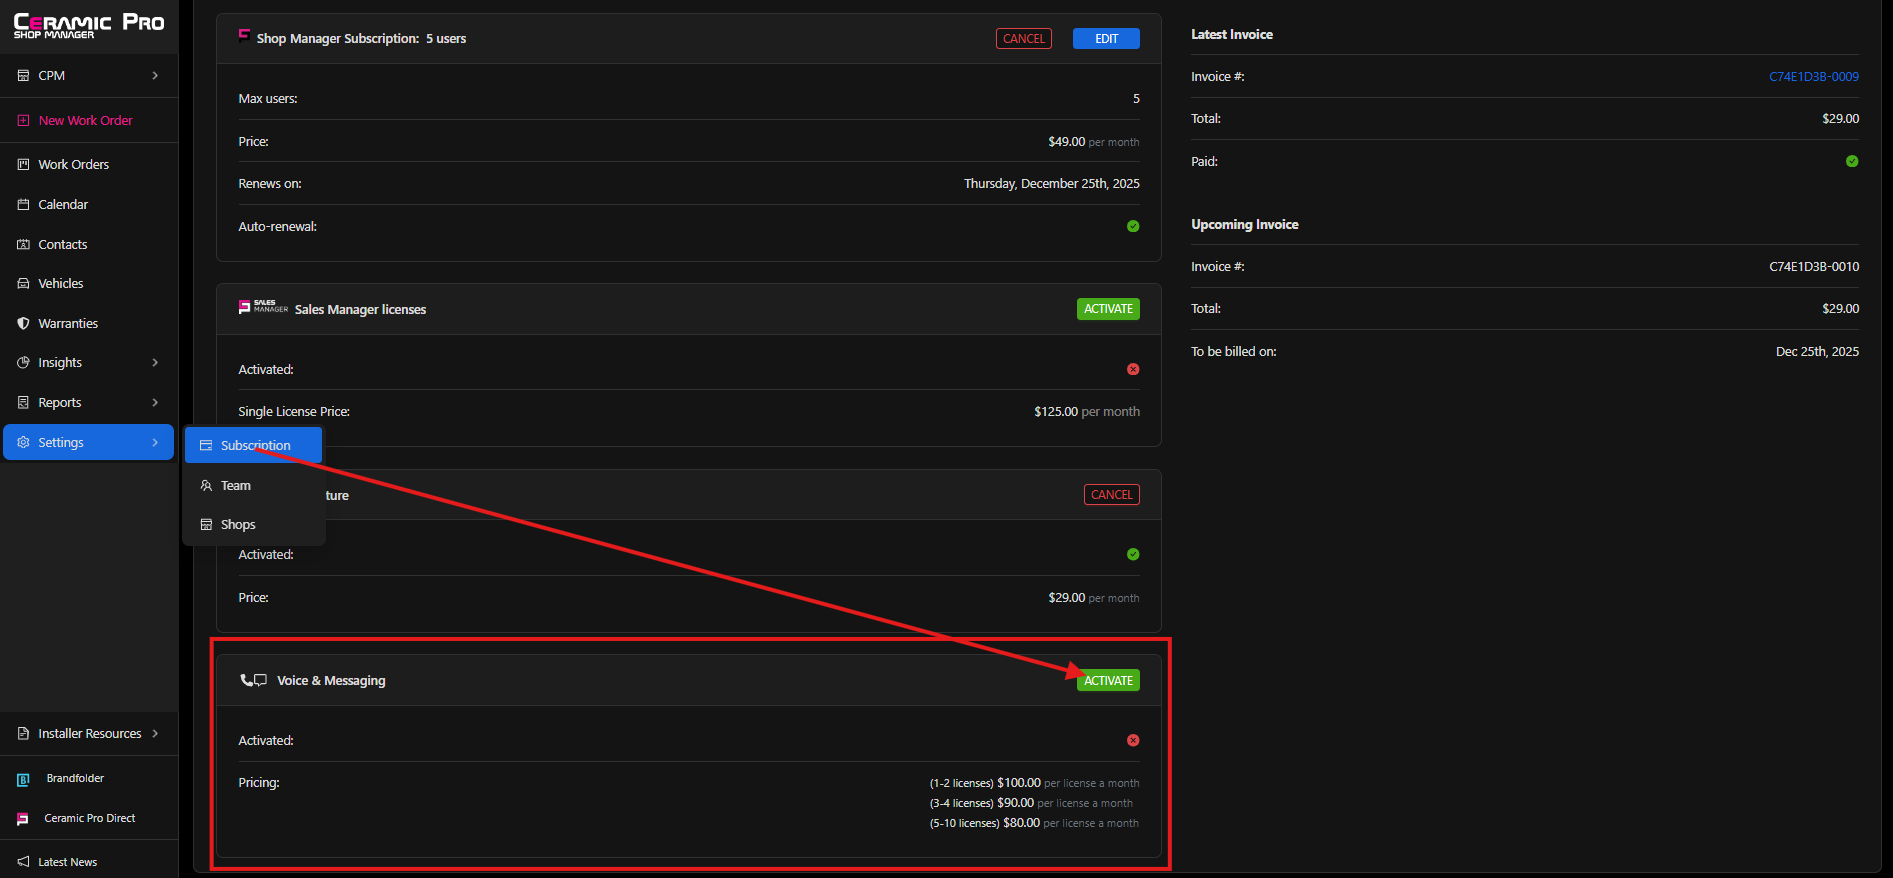Click the Shops store icon in submenu
1893x878 pixels.
pos(206,525)
